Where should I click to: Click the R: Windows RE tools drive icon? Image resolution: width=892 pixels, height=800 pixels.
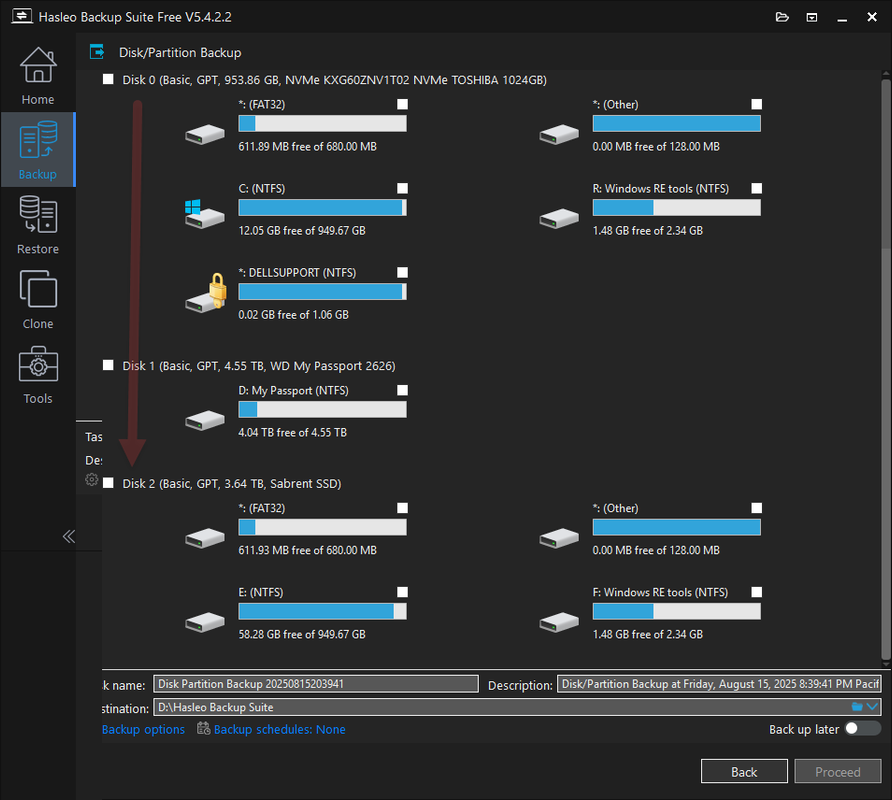click(x=559, y=218)
